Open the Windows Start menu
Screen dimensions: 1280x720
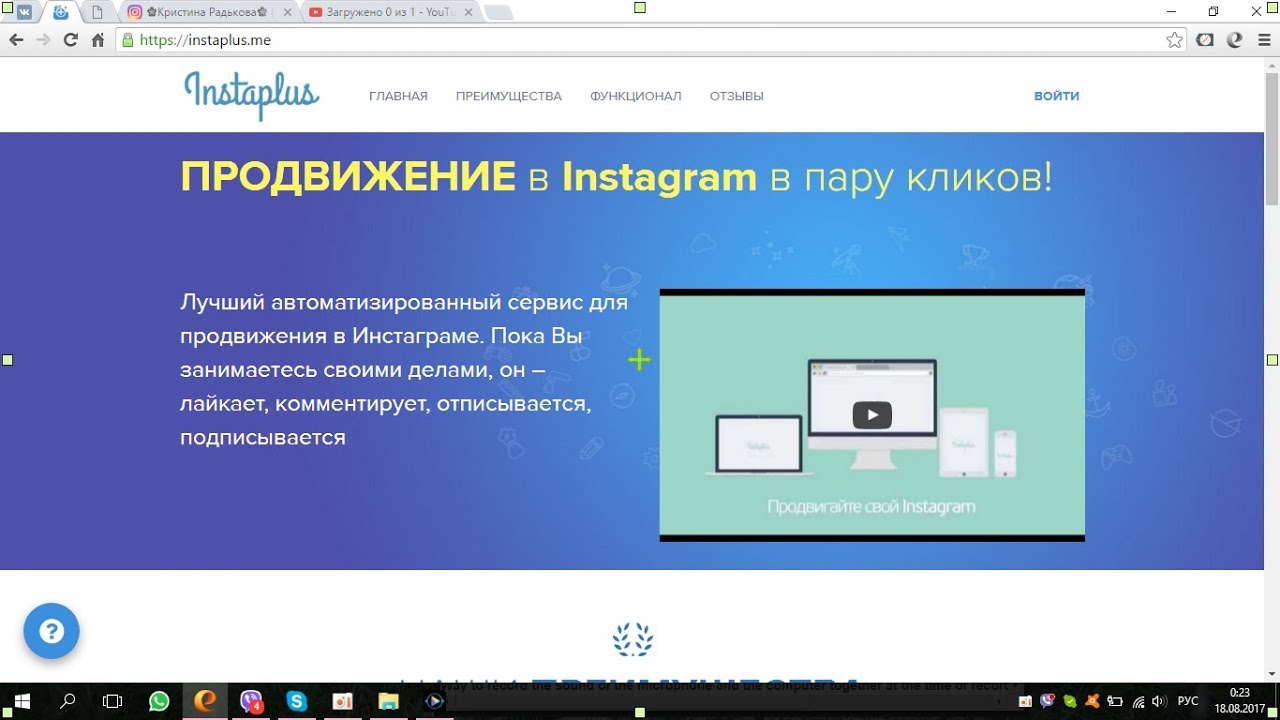[21, 701]
